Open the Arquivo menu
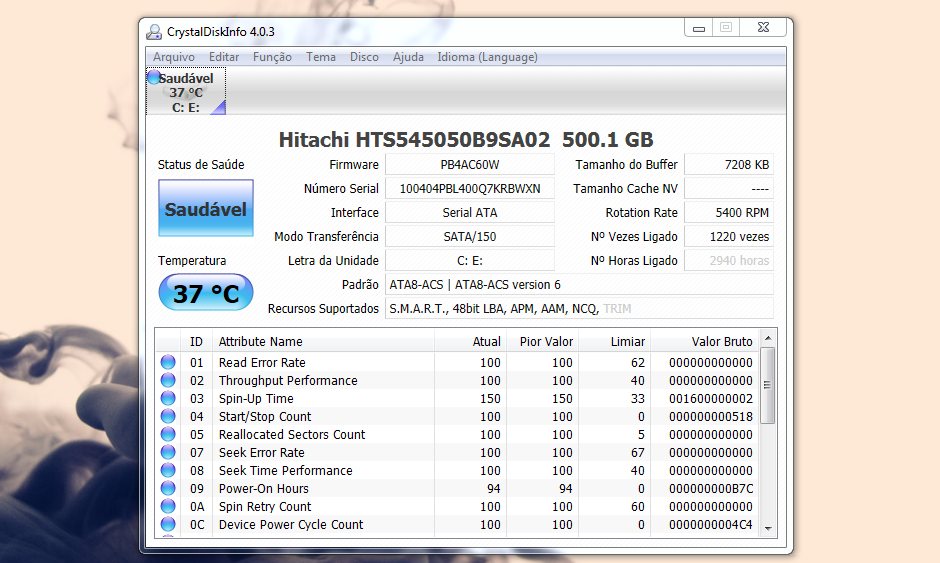 (174, 57)
